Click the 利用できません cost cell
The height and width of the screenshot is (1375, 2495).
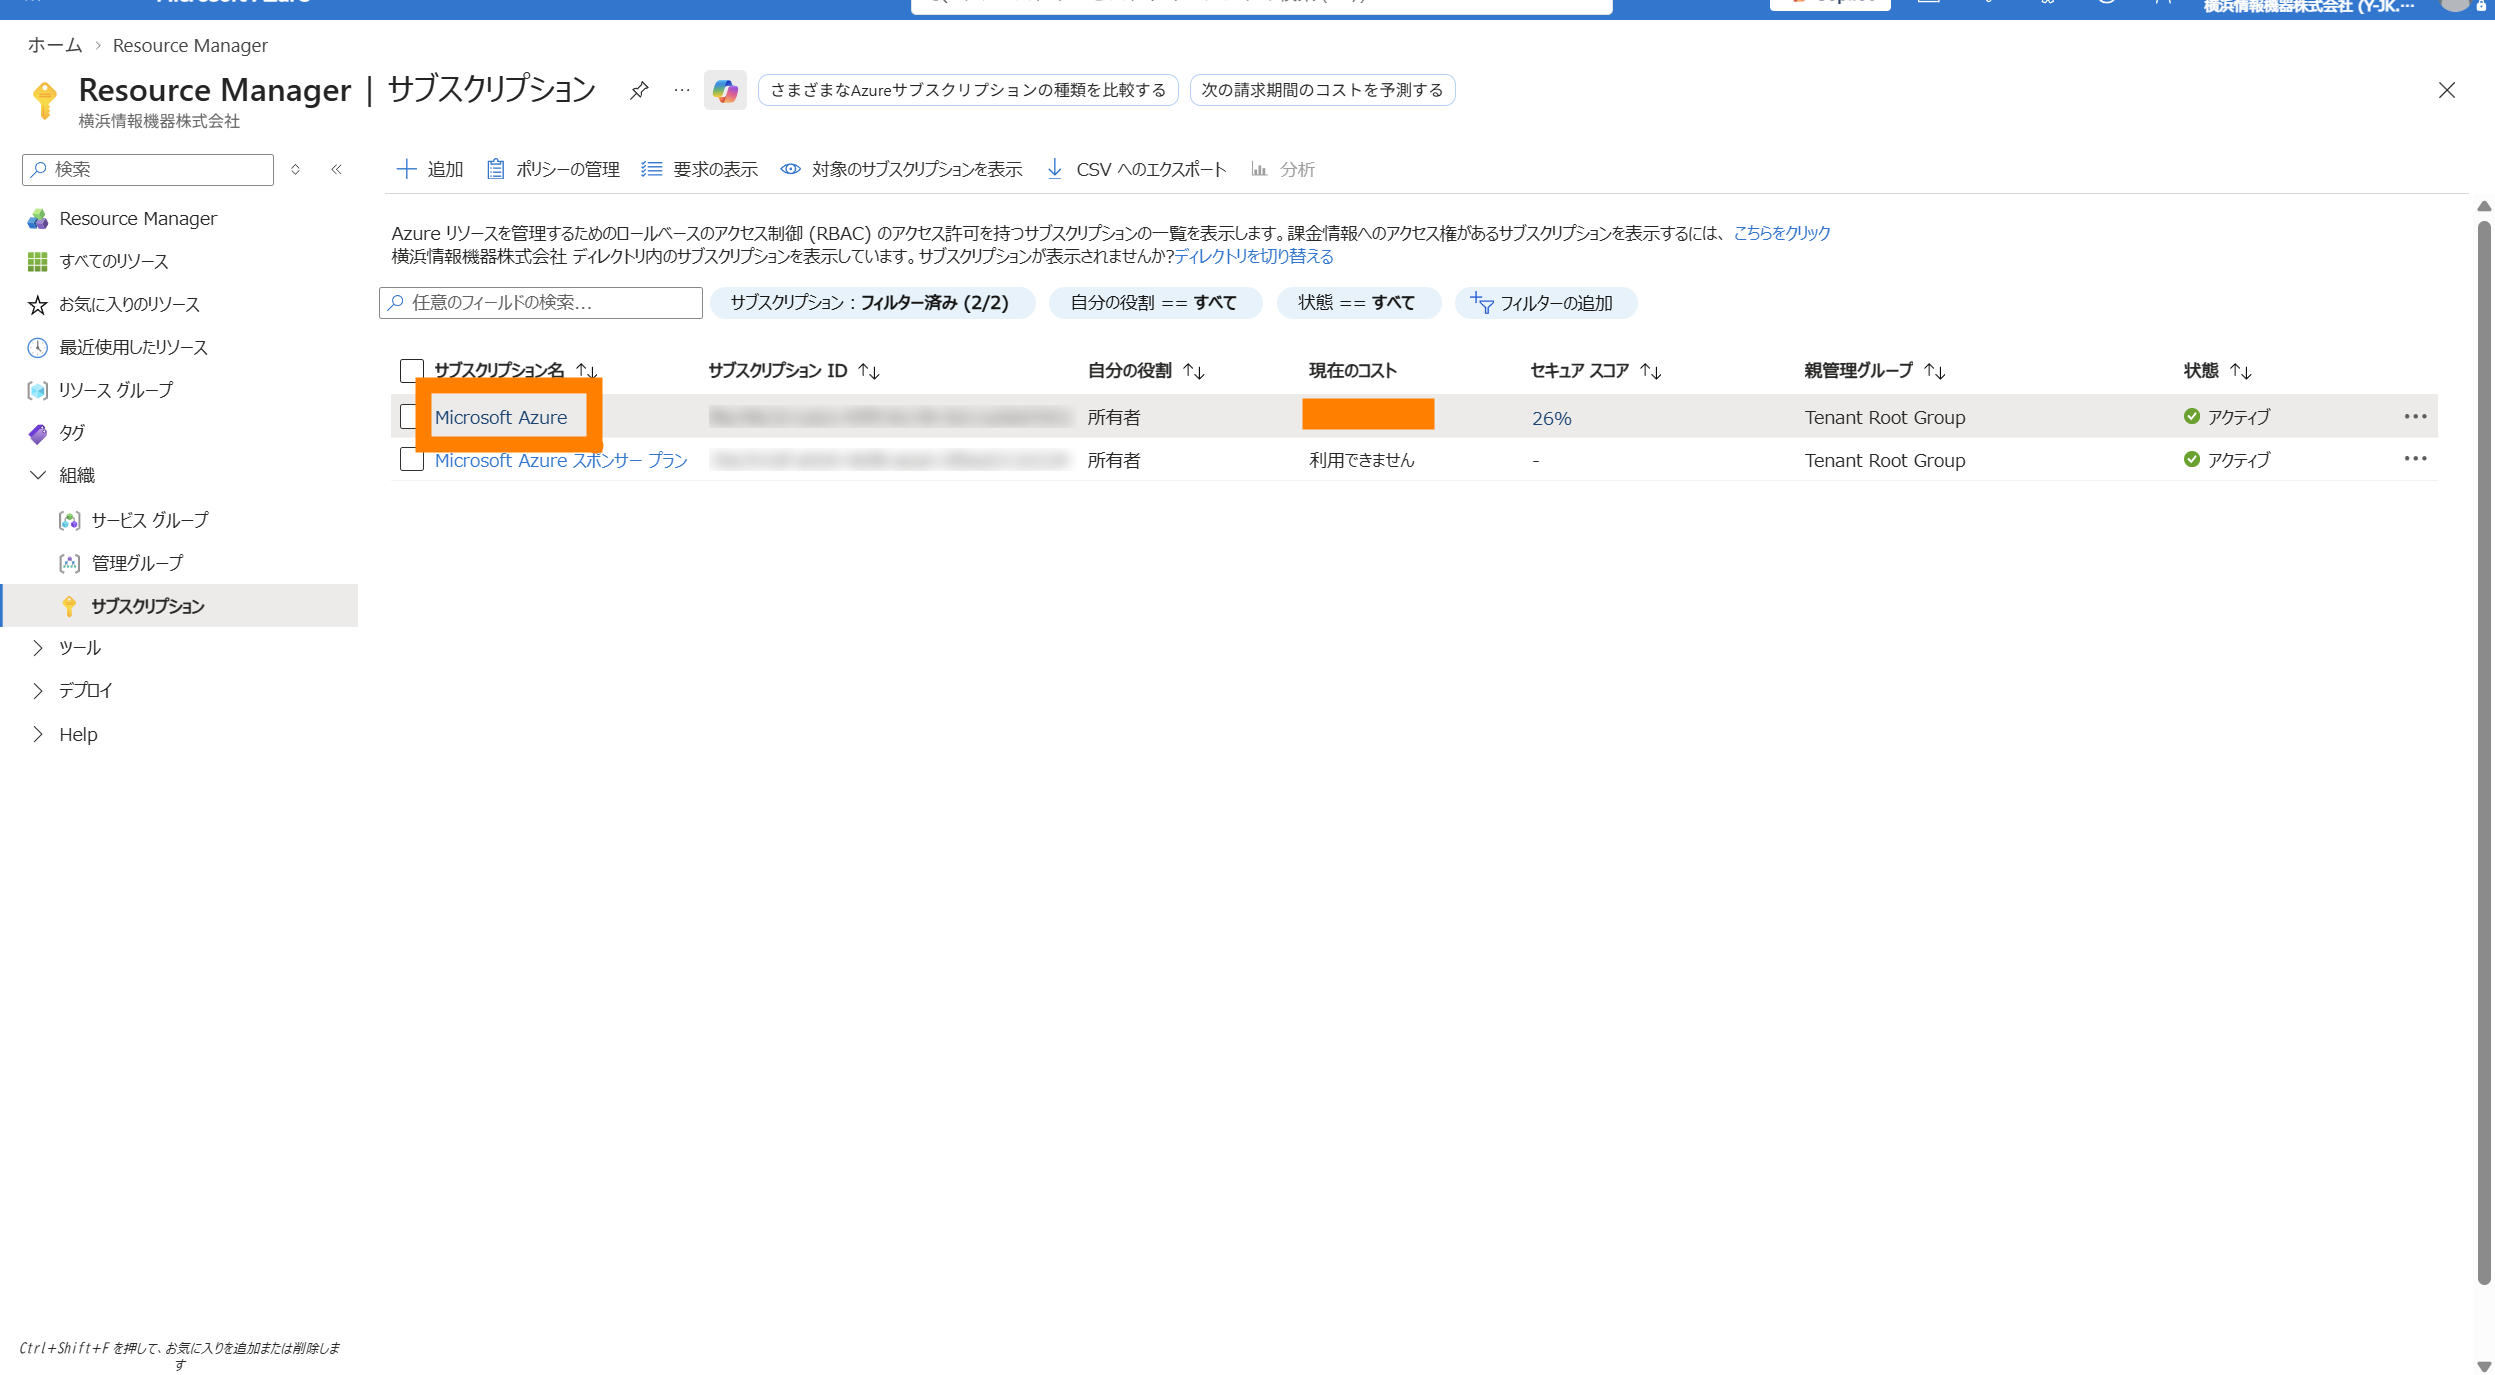pyautogui.click(x=1362, y=460)
